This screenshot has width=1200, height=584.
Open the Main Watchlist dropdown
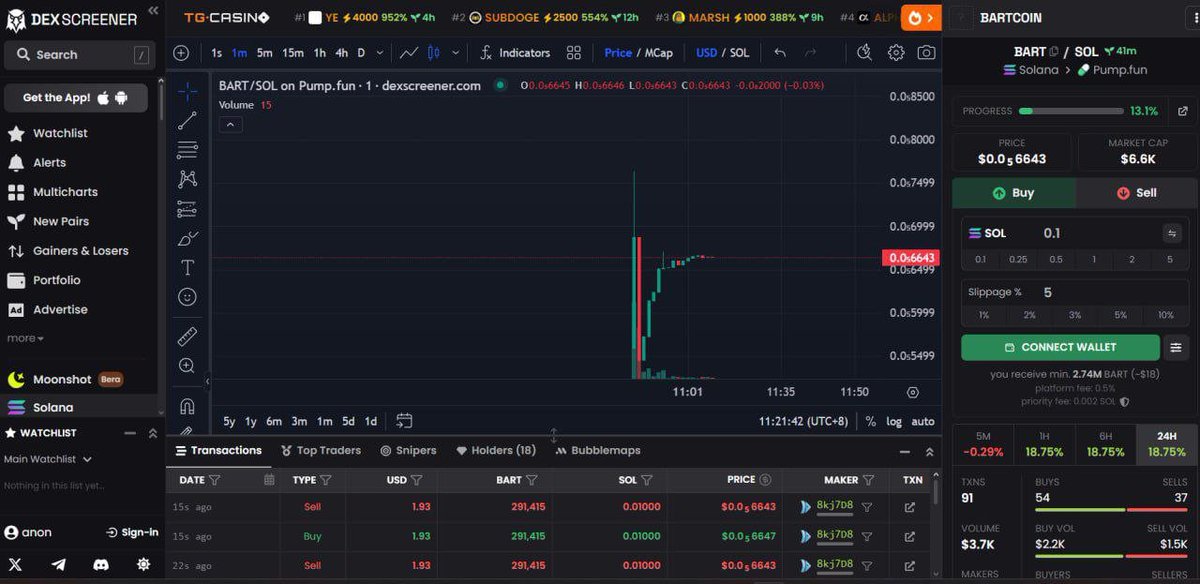pos(48,459)
